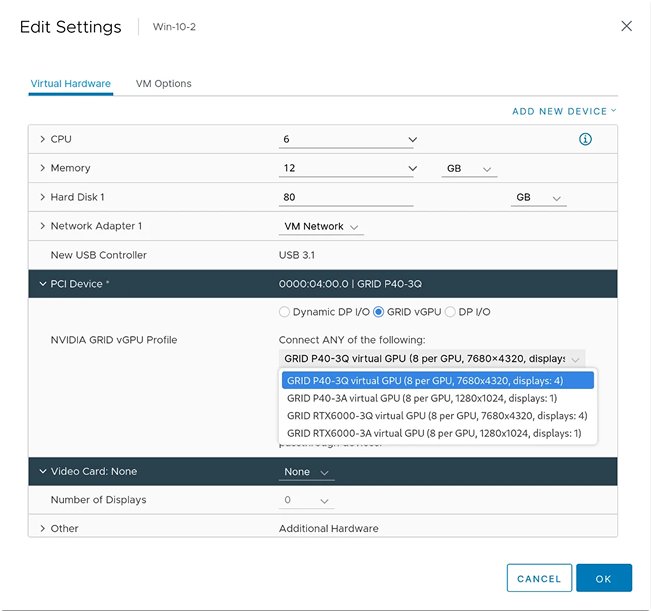This screenshot has height=611, width=651.
Task: Switch to the VM Options tab
Action: click(164, 83)
